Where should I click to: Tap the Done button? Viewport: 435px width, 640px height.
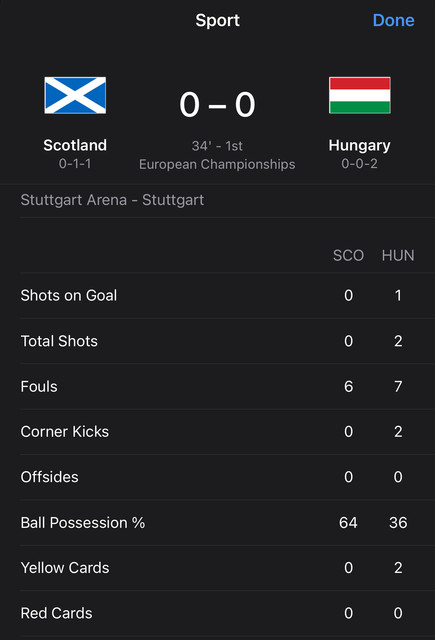(393, 20)
